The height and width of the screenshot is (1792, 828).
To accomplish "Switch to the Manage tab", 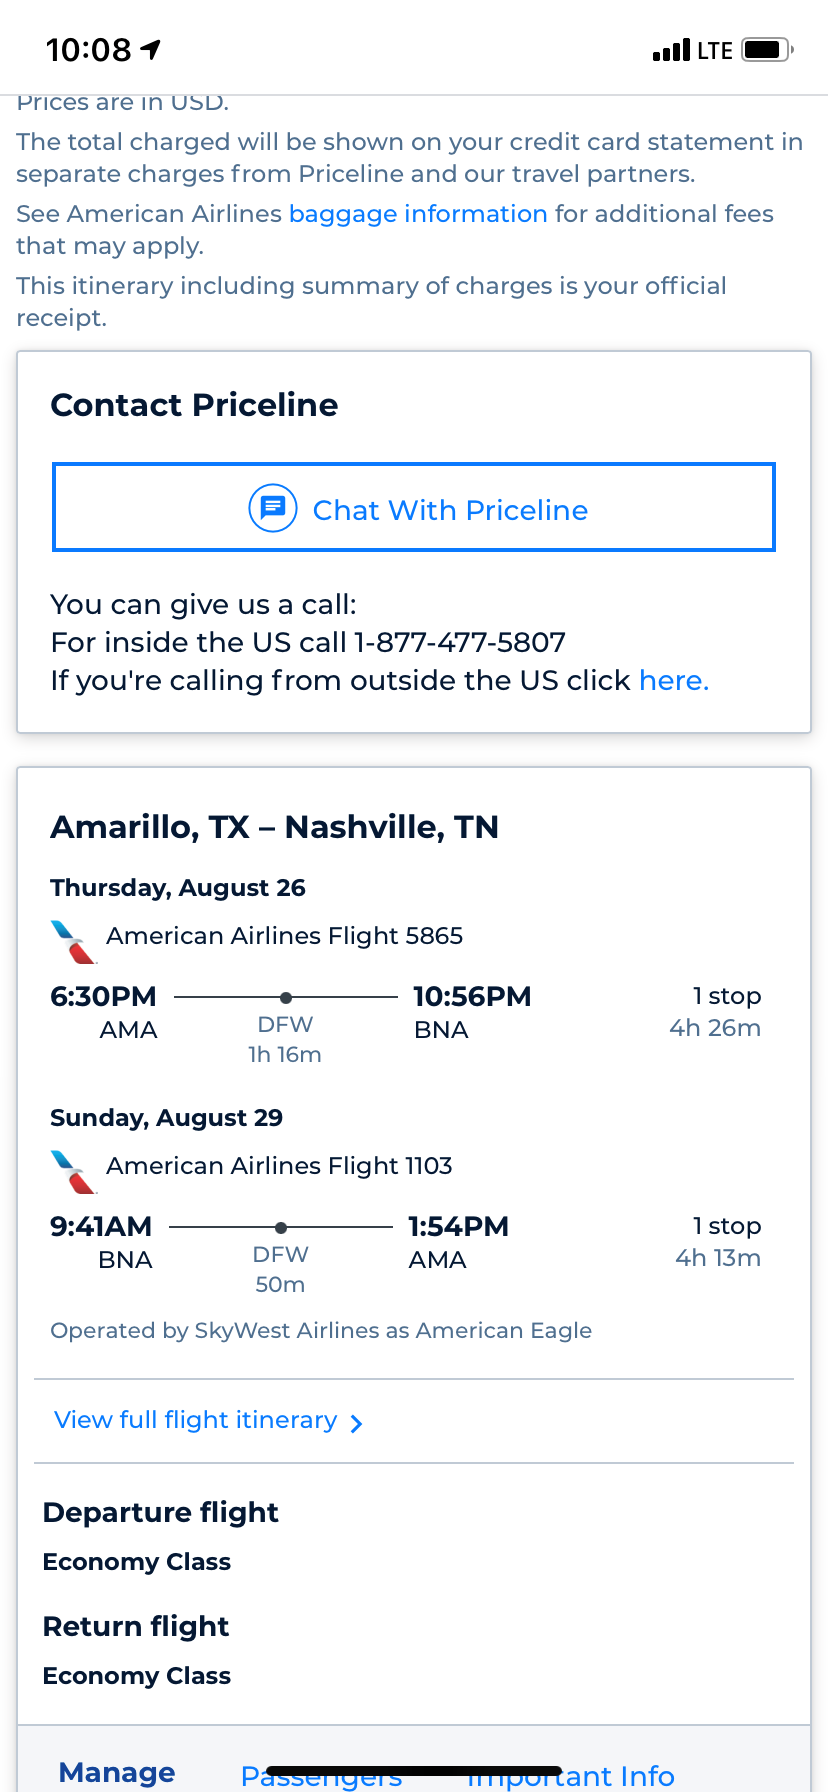I will tap(117, 1772).
